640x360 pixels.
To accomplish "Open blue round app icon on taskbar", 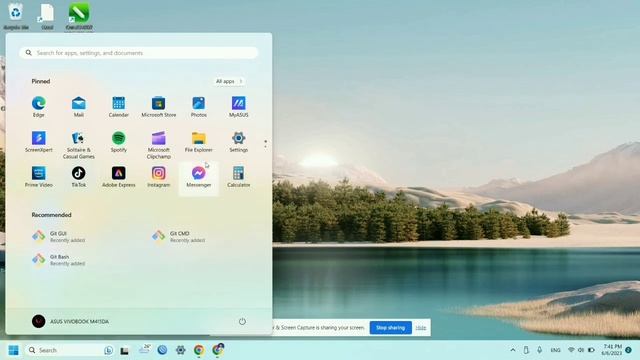I will point(162,350).
